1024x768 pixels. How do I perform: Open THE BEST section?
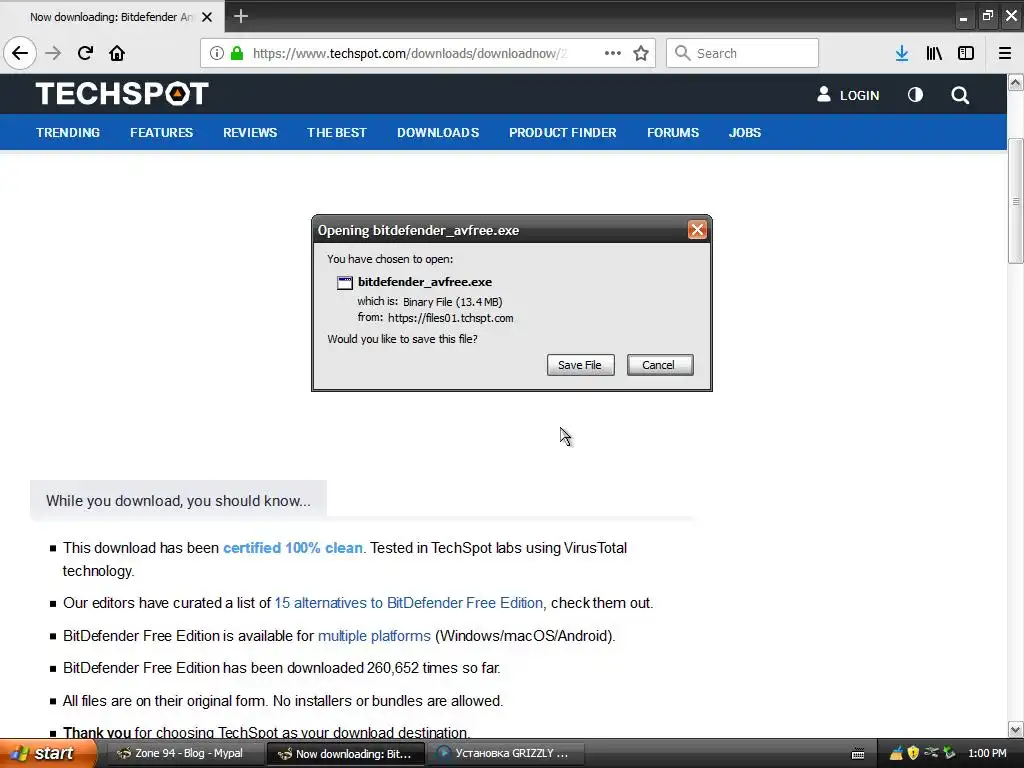point(337,133)
